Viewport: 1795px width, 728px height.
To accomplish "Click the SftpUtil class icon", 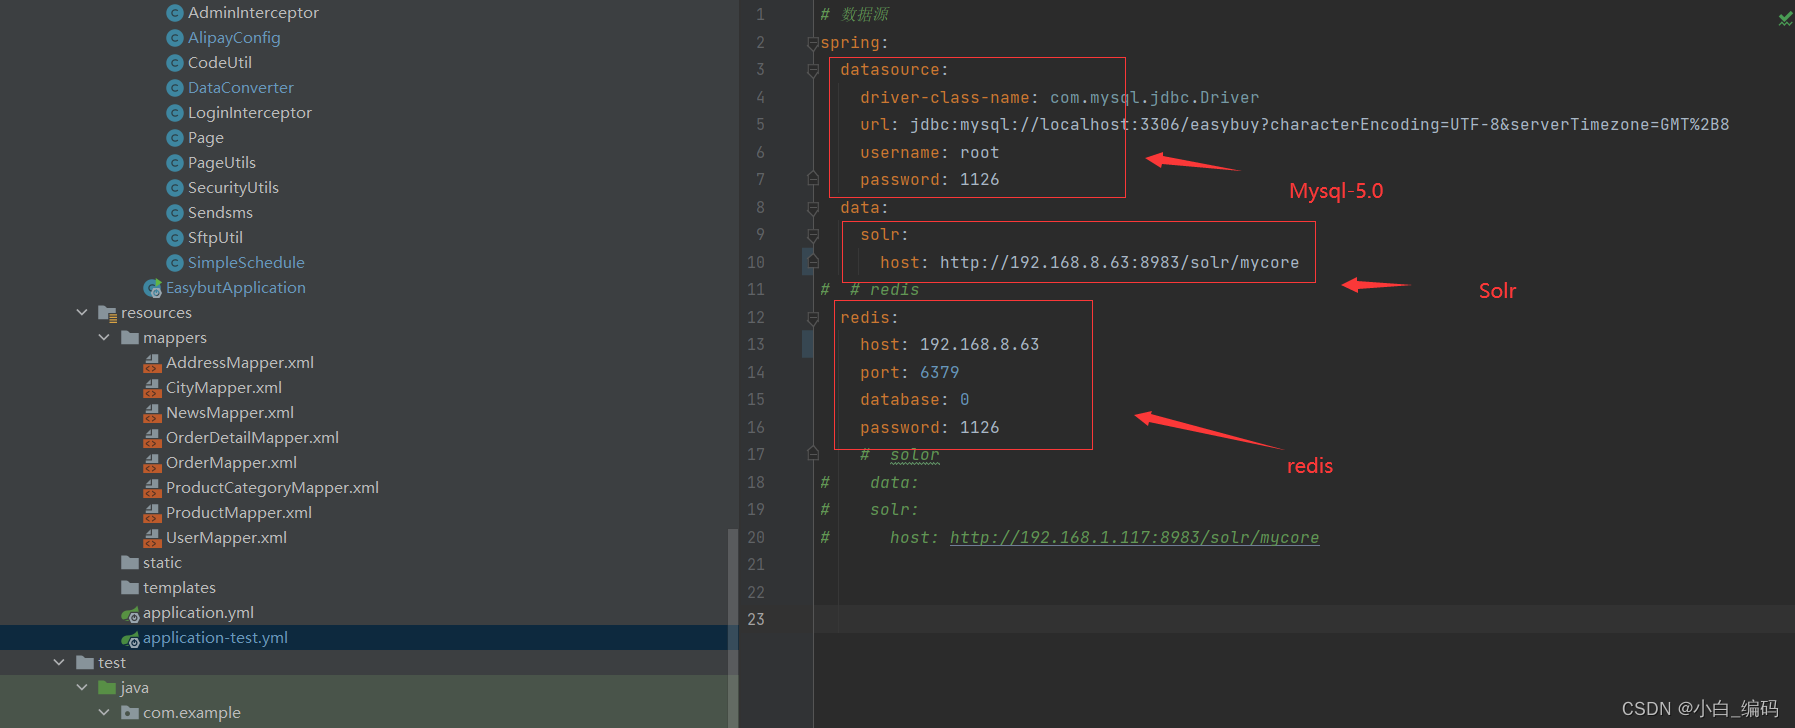I will coord(175,238).
